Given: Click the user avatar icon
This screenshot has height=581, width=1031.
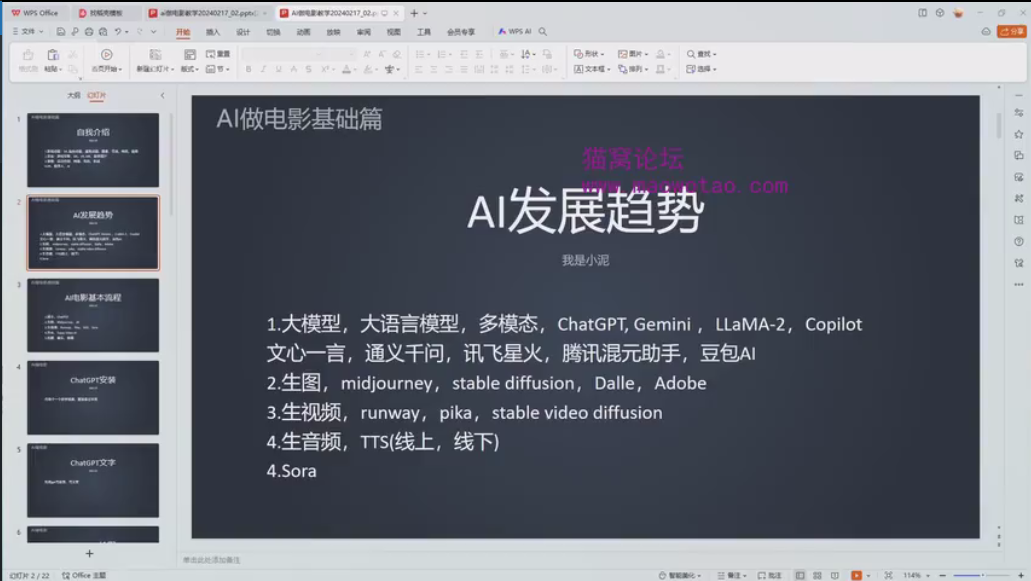Looking at the screenshot, I should pyautogui.click(x=959, y=13).
